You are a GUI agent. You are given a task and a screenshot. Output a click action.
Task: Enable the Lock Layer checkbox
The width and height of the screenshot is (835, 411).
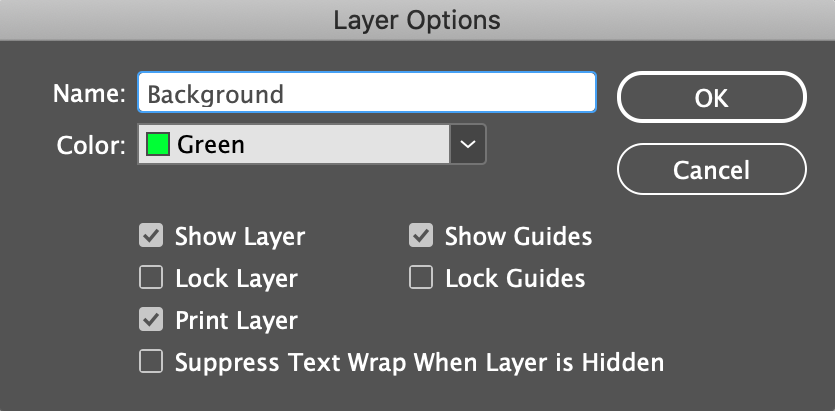click(x=151, y=278)
